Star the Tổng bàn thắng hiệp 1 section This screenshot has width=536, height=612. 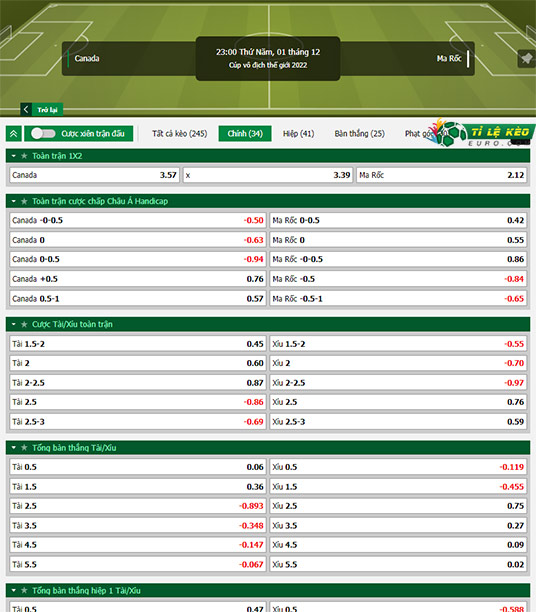[24, 591]
